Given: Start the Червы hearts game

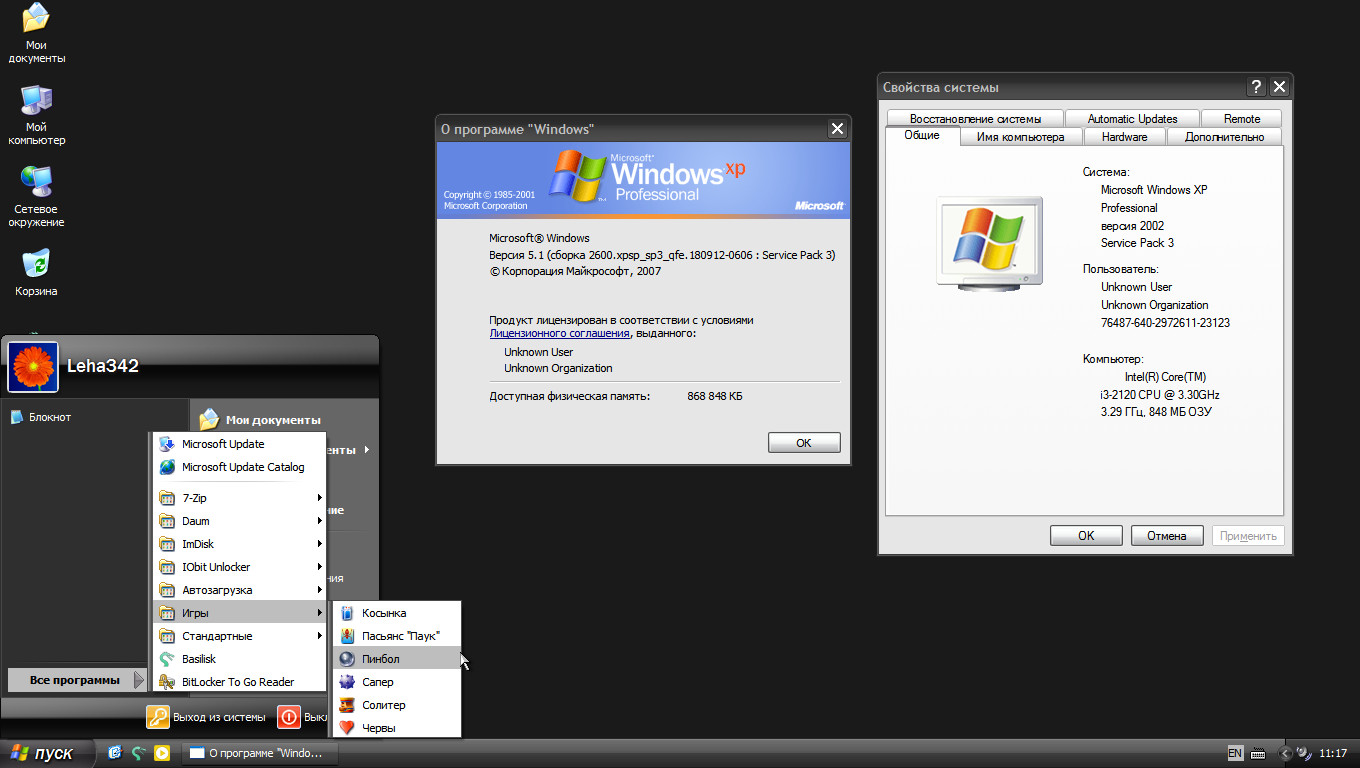Looking at the screenshot, I should [378, 728].
